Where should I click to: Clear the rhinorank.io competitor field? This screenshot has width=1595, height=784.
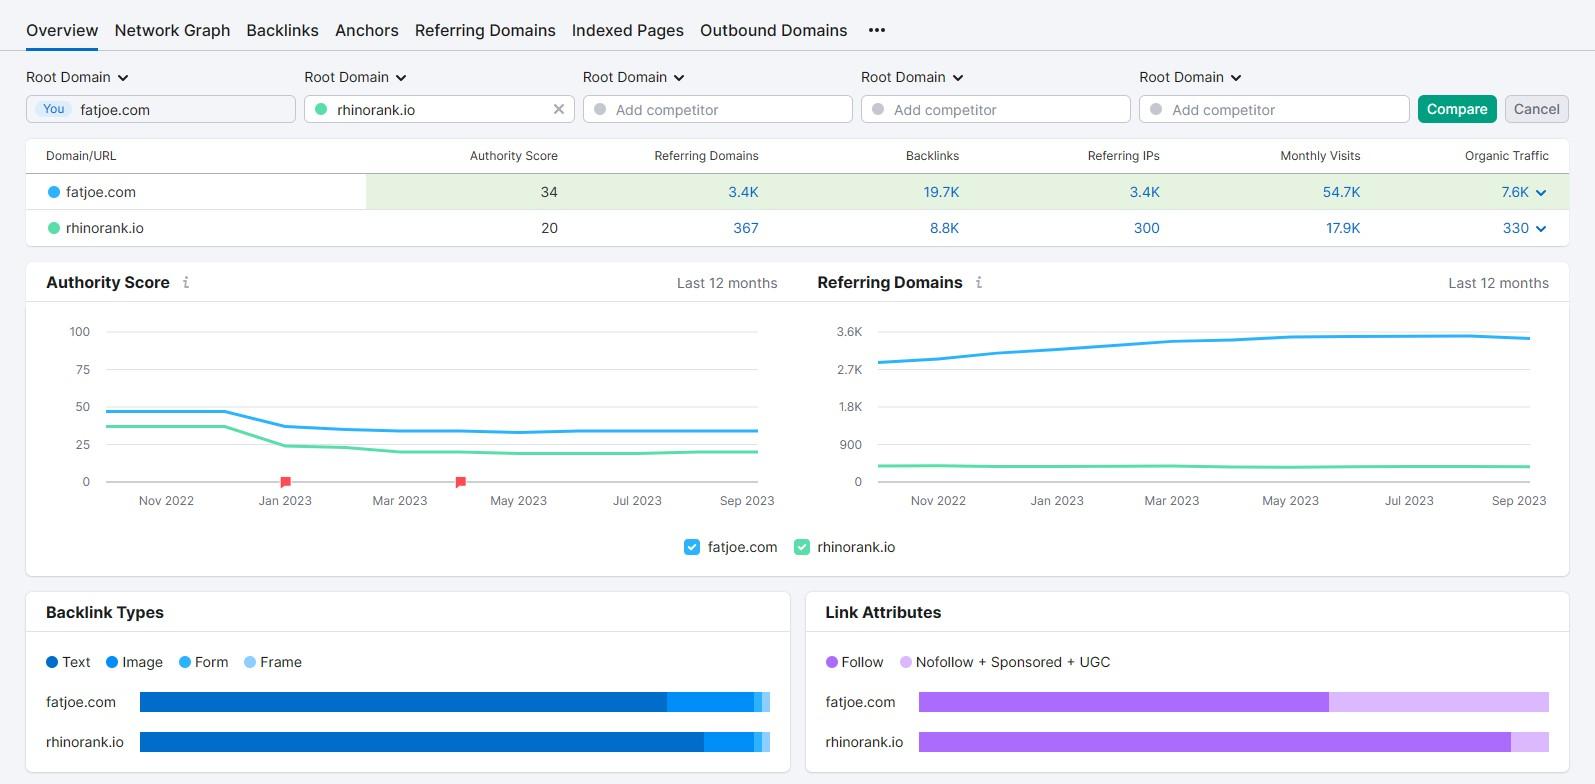(559, 109)
